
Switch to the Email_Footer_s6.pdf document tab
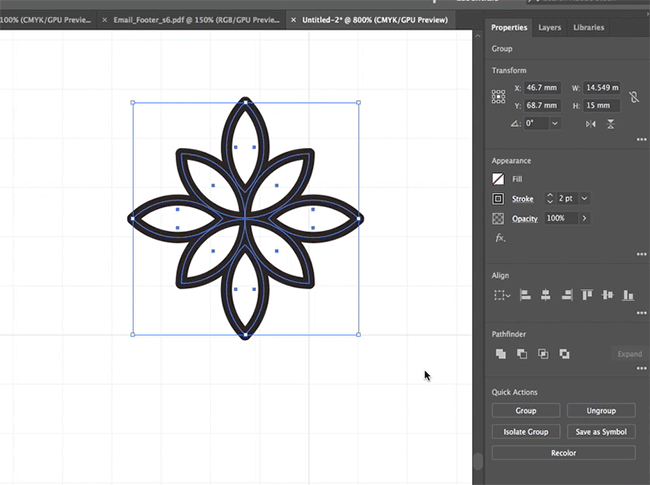(197, 20)
